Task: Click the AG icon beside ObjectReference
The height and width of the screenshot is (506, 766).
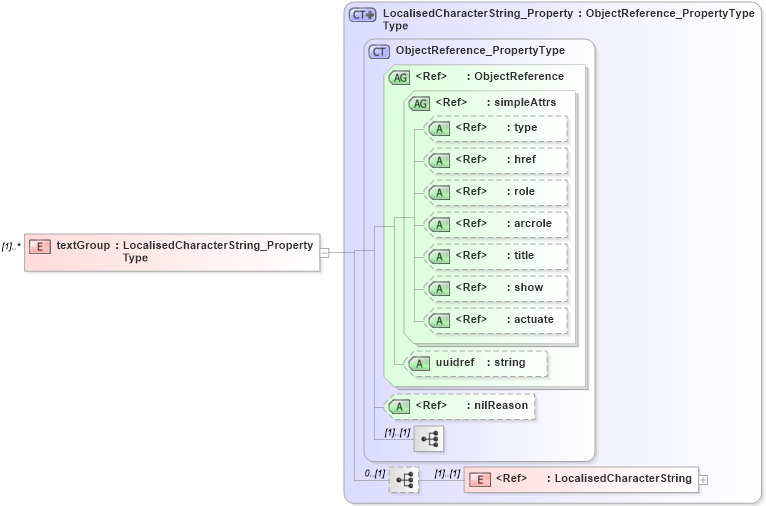Action: tap(400, 78)
